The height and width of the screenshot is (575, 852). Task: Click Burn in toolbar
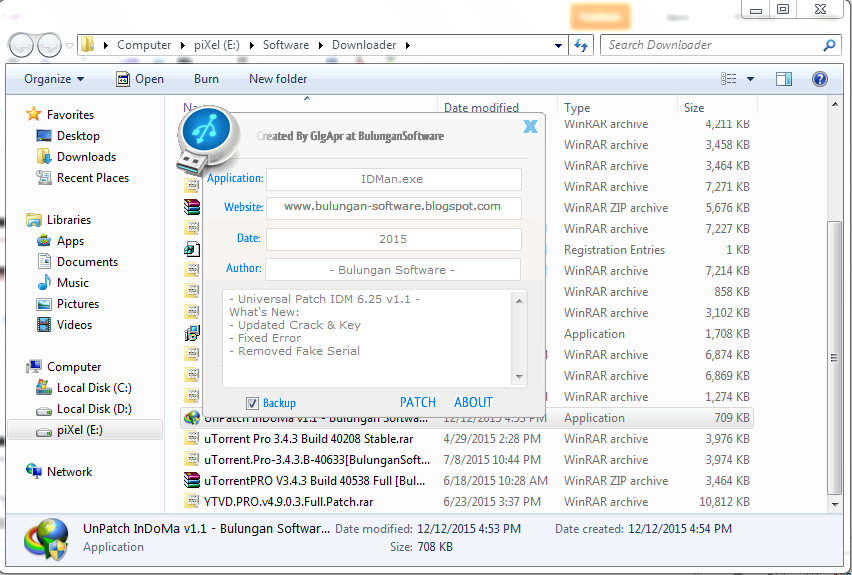click(x=206, y=79)
